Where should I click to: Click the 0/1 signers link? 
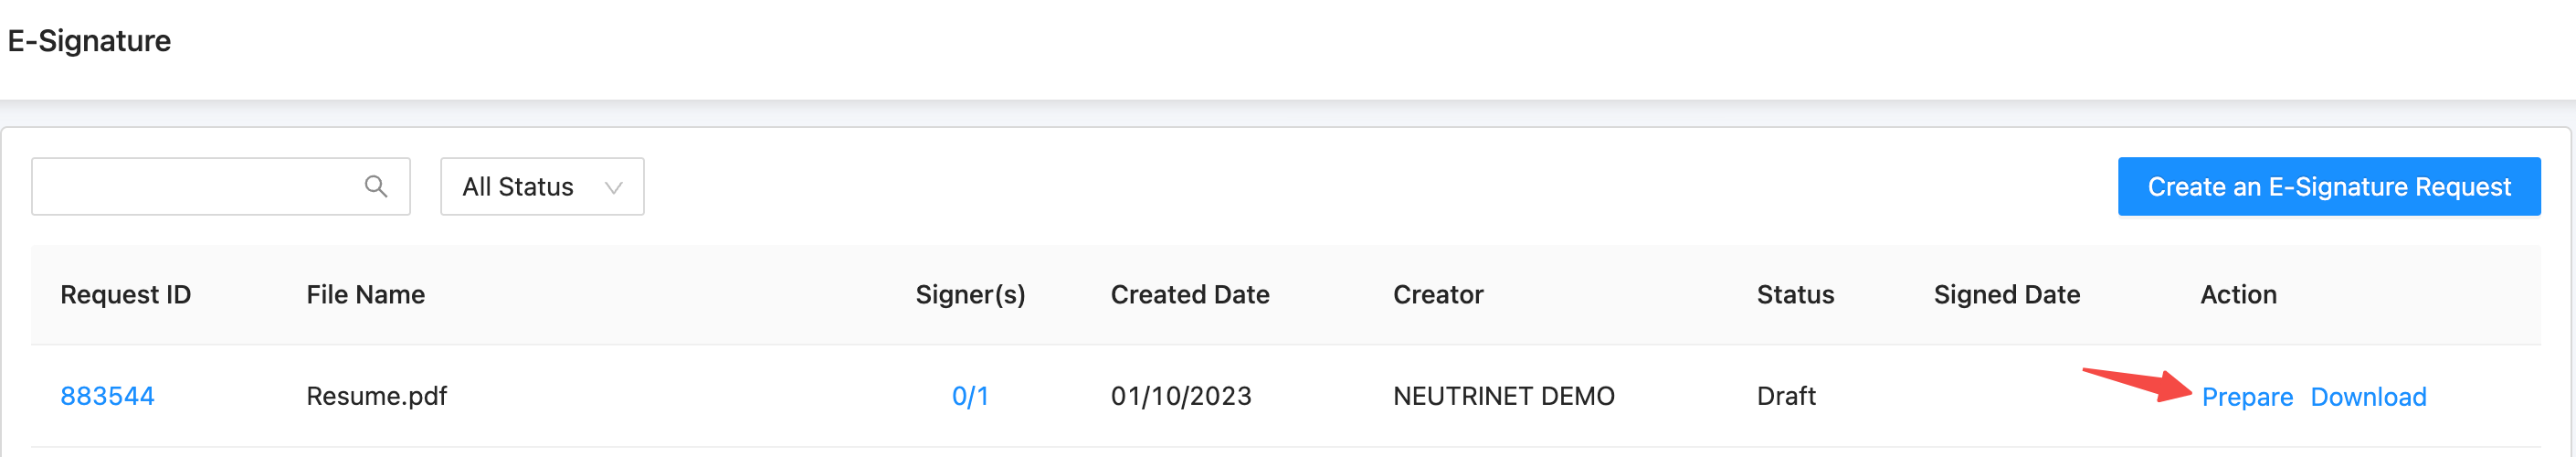[x=969, y=396]
